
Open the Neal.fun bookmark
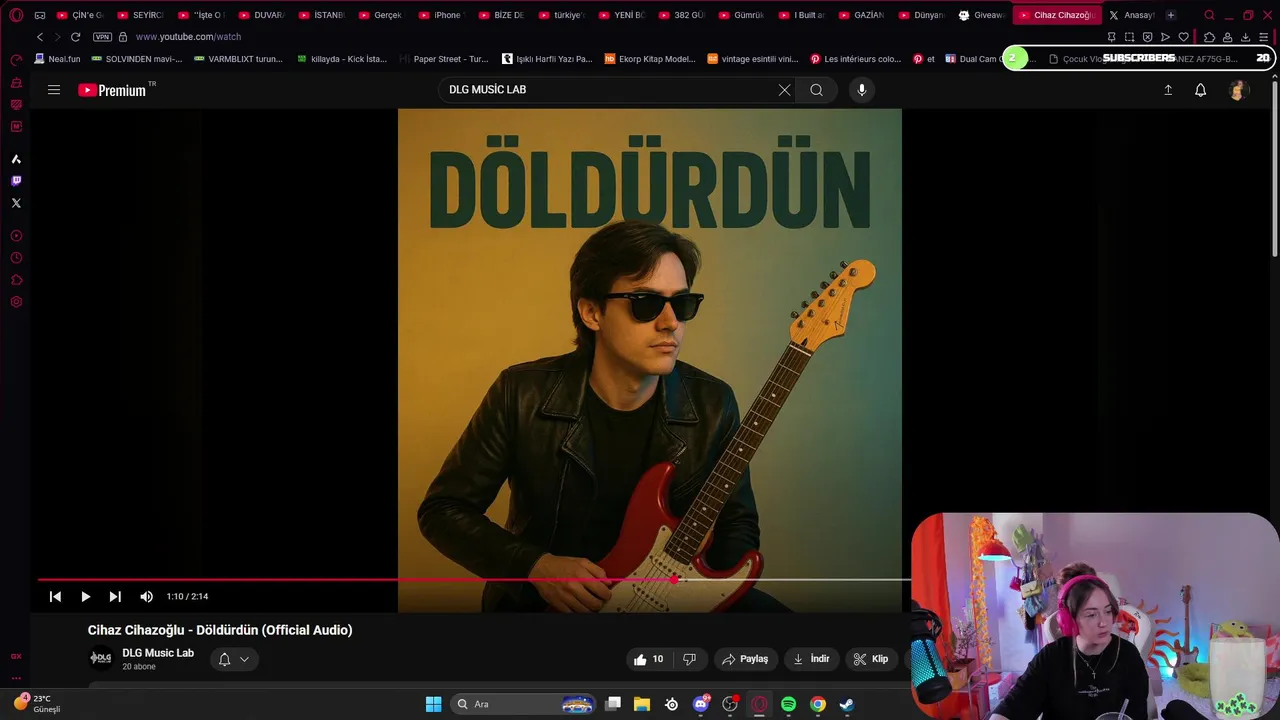click(57, 59)
